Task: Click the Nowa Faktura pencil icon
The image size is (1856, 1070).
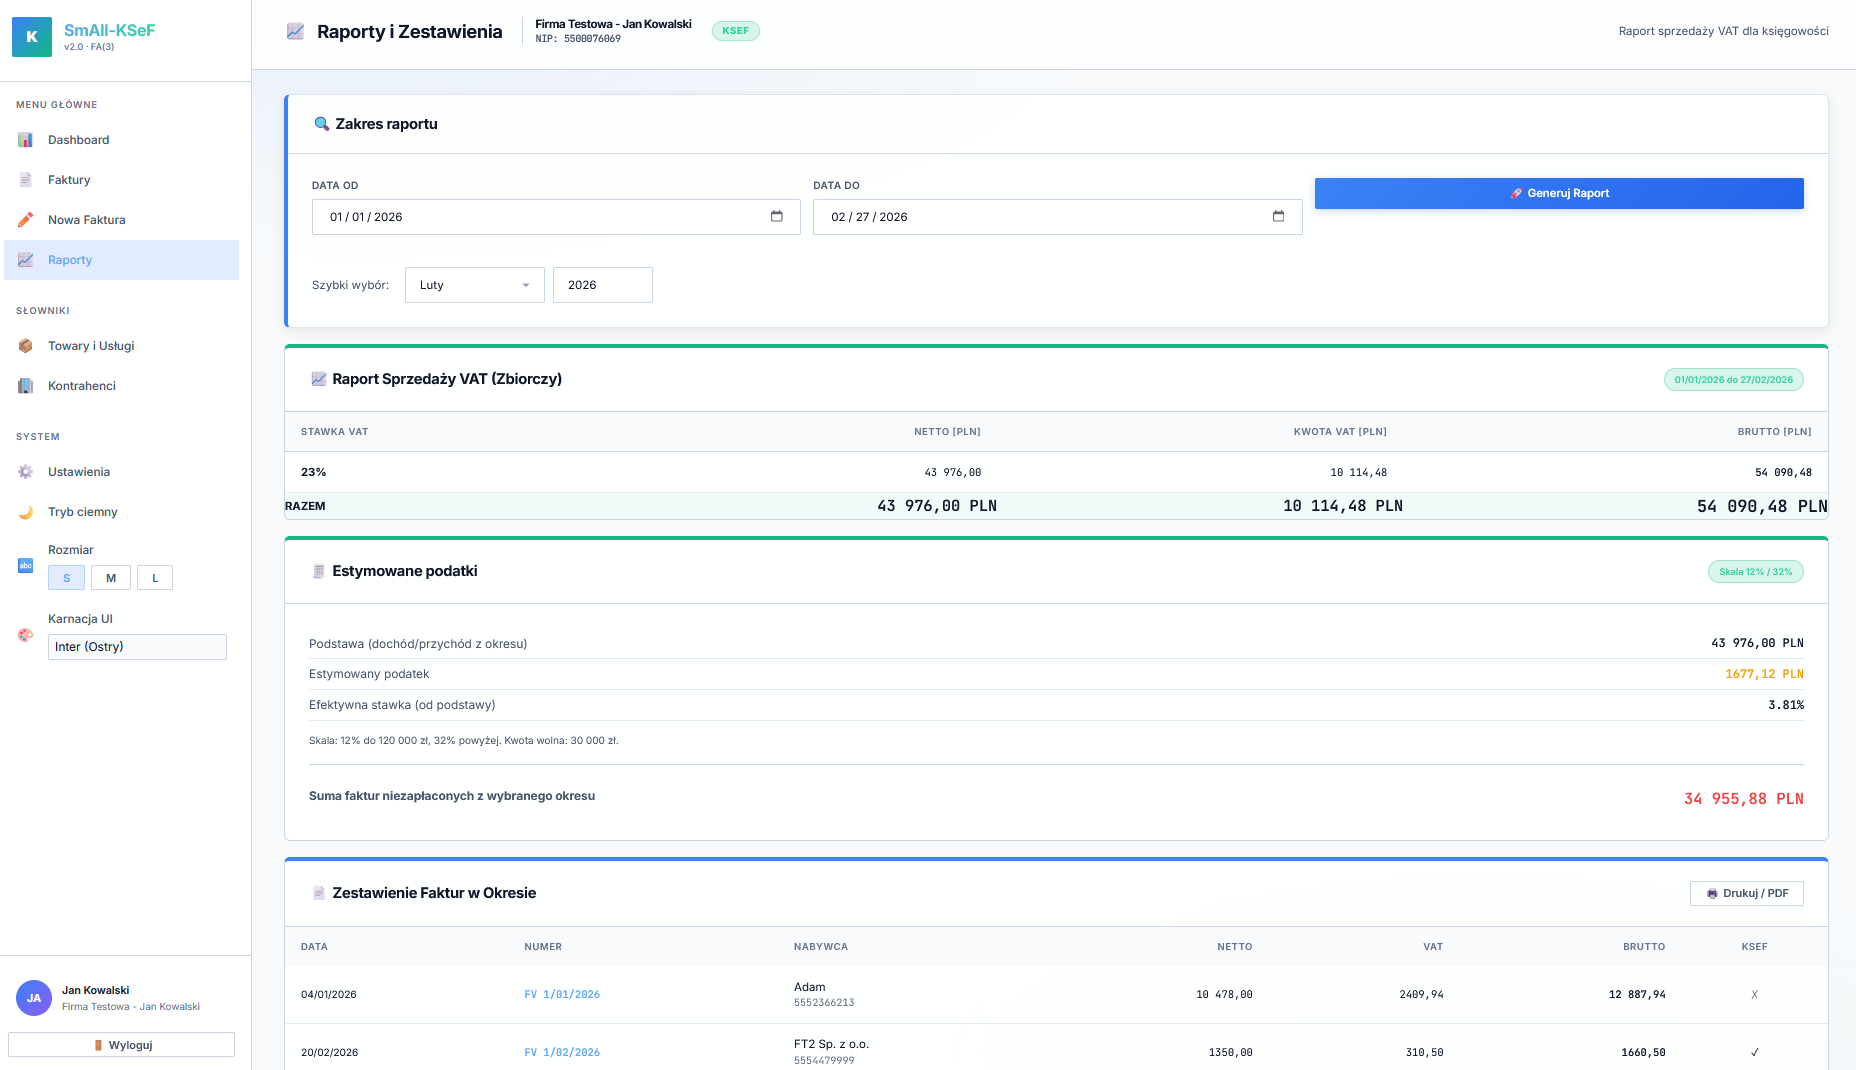Action: point(26,220)
